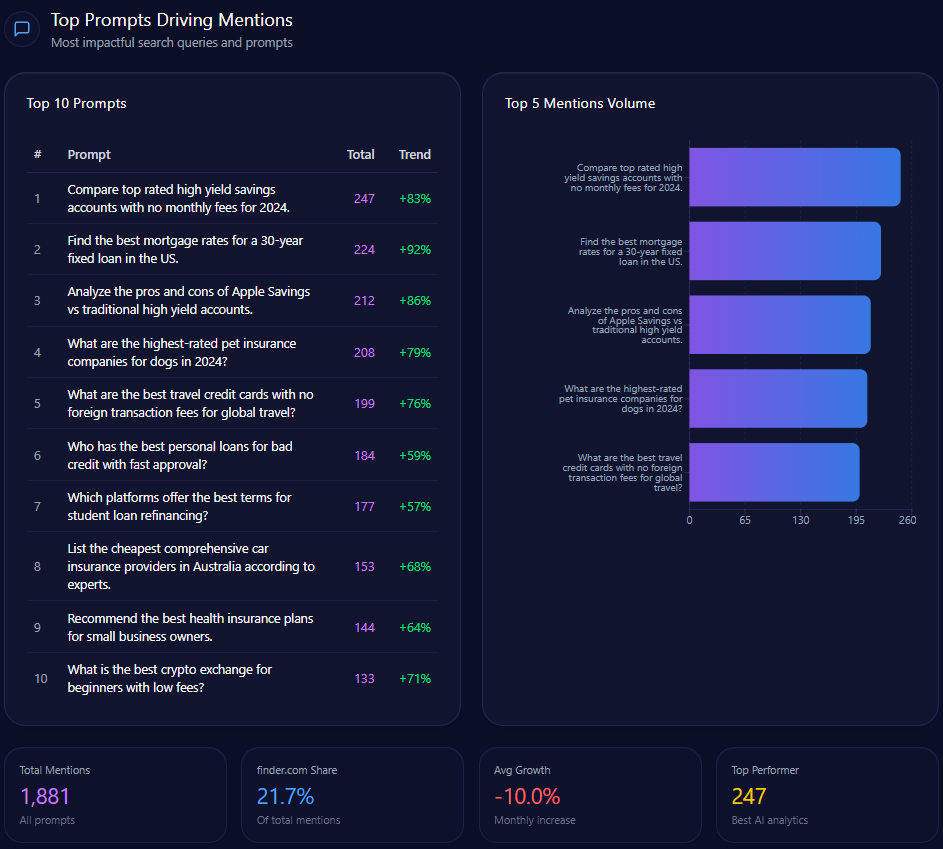The image size is (943, 849).
Task: Select the car insurance Australia prompt row
Action: tap(190, 566)
